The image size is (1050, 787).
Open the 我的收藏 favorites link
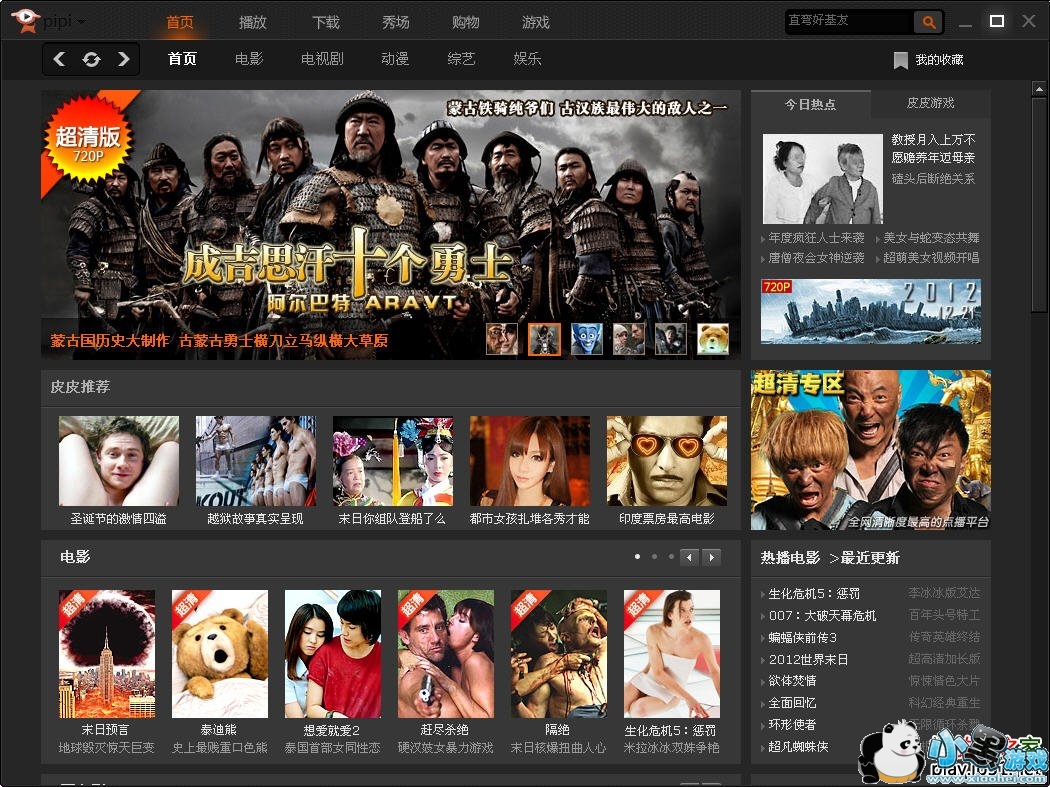939,60
